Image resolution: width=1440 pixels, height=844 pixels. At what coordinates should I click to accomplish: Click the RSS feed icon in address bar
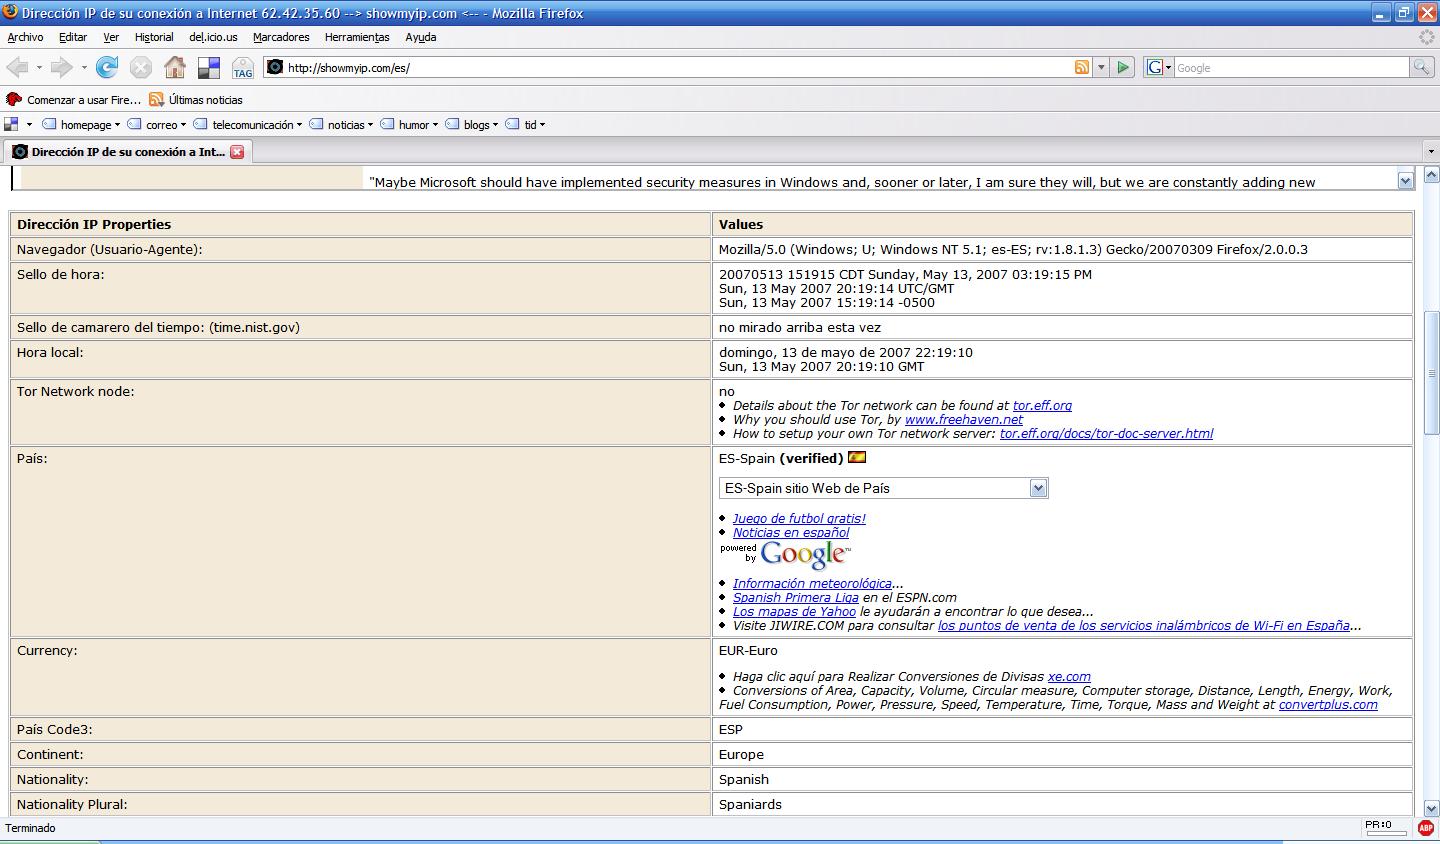1082,67
